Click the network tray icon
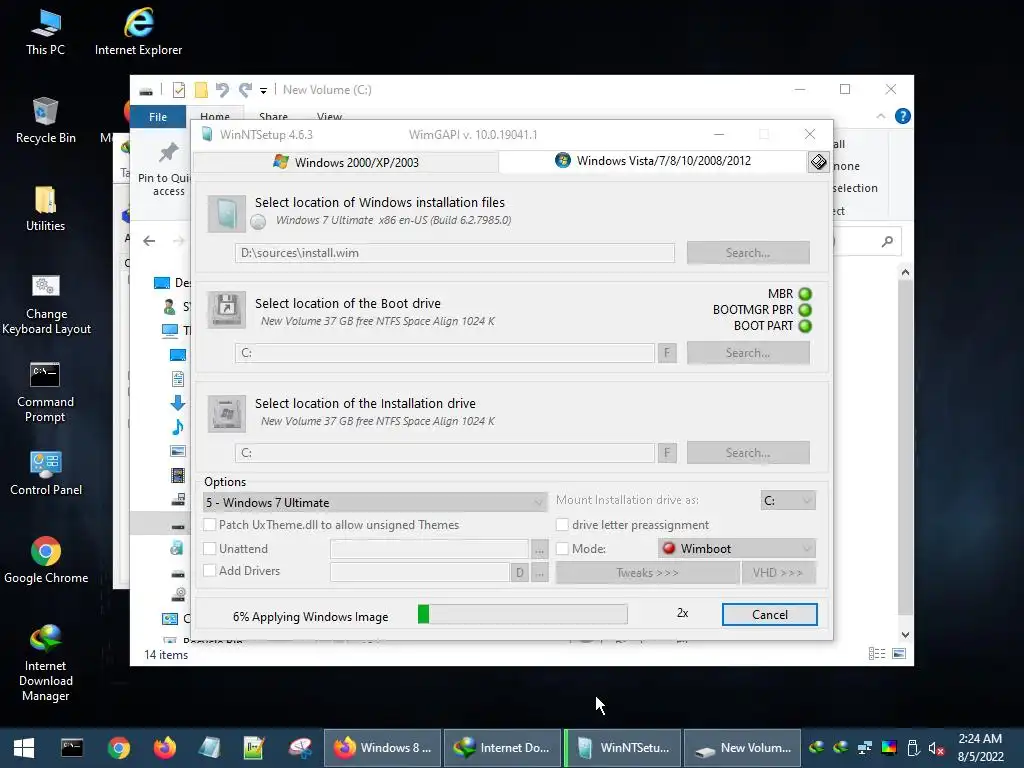Image resolution: width=1024 pixels, height=768 pixels. coord(865,748)
